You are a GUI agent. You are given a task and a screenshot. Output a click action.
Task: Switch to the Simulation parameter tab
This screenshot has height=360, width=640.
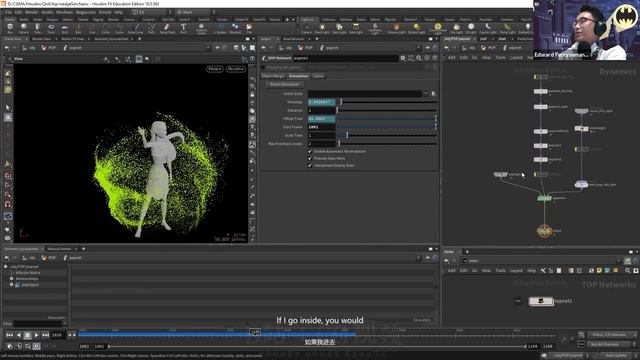(298, 76)
